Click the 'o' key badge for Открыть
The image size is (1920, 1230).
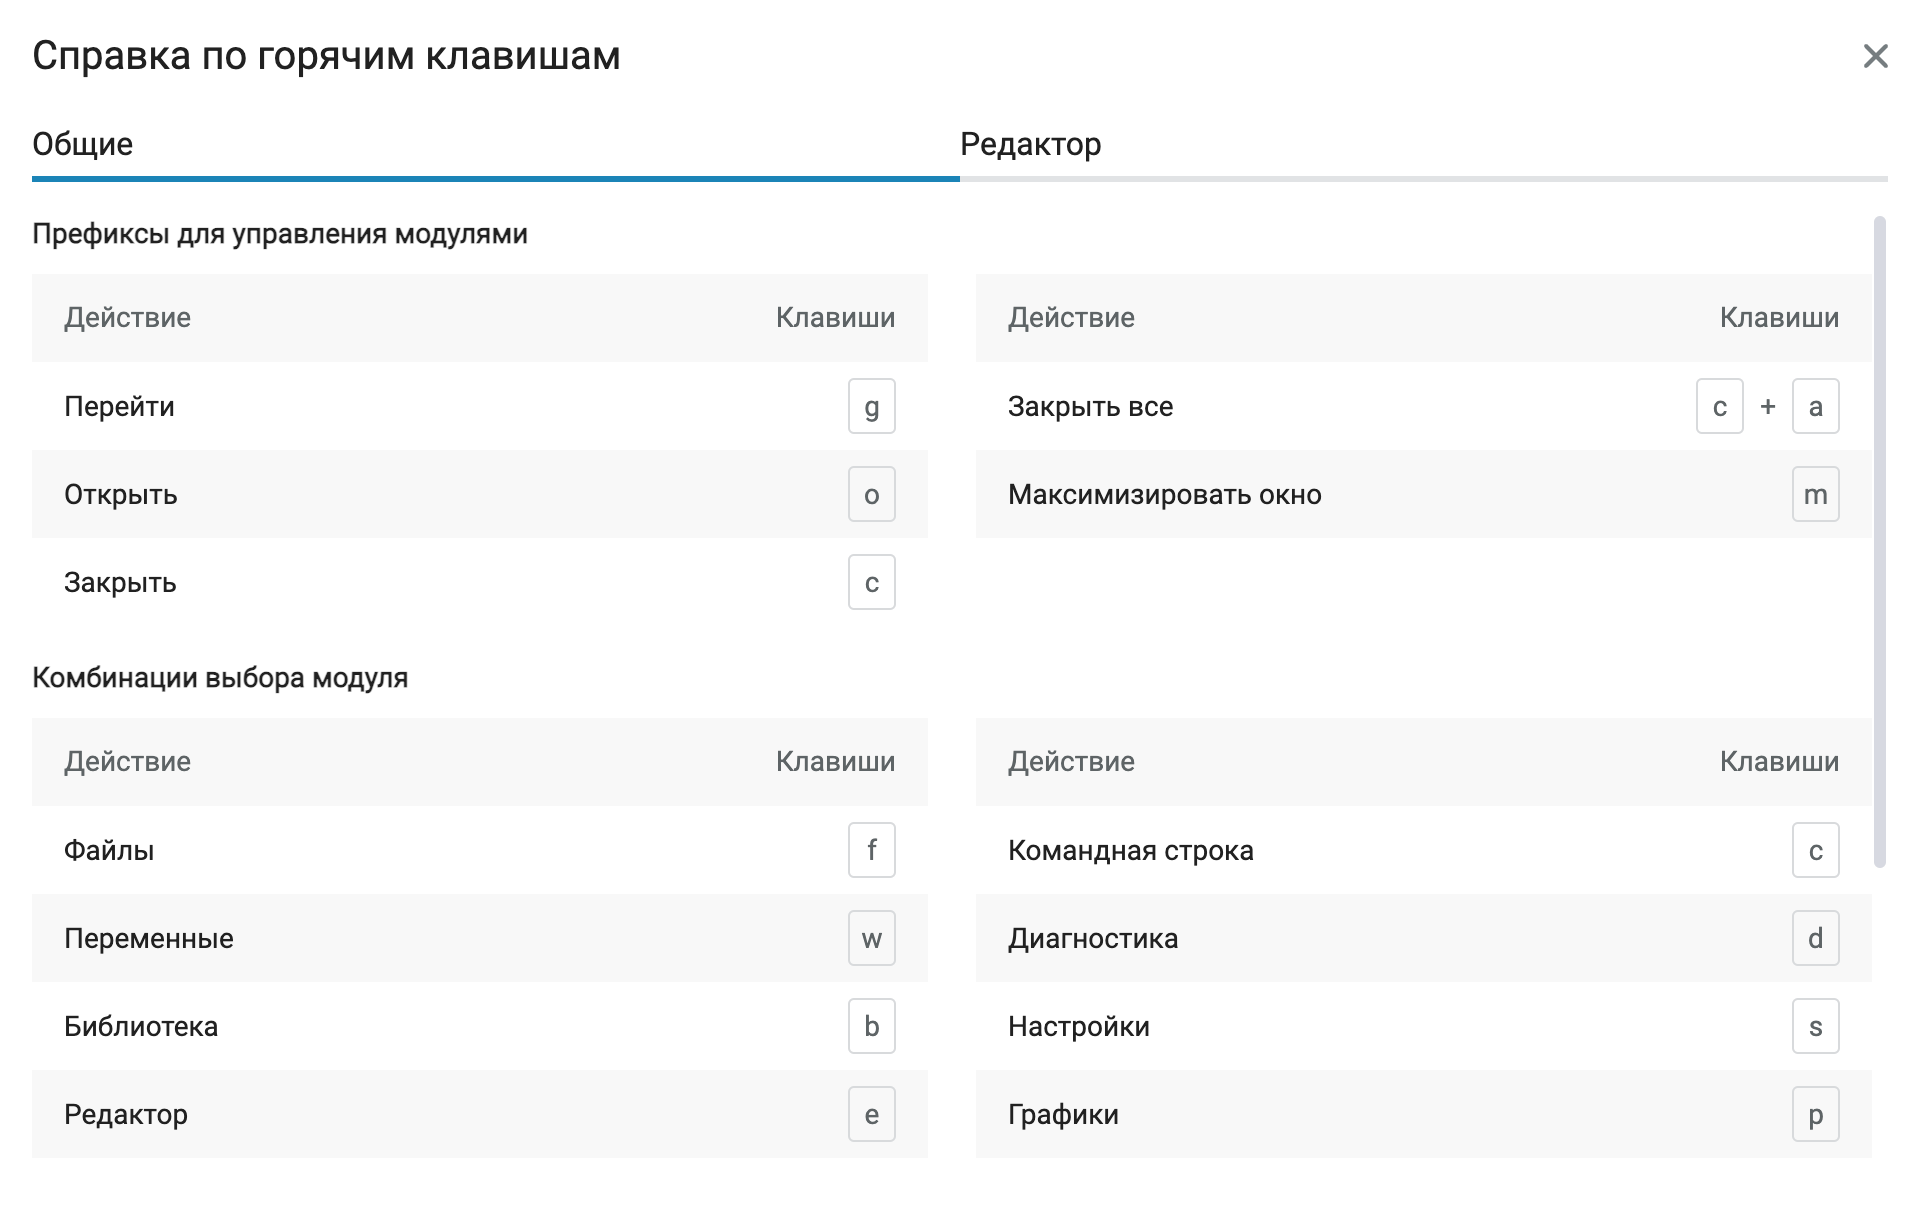click(x=871, y=494)
